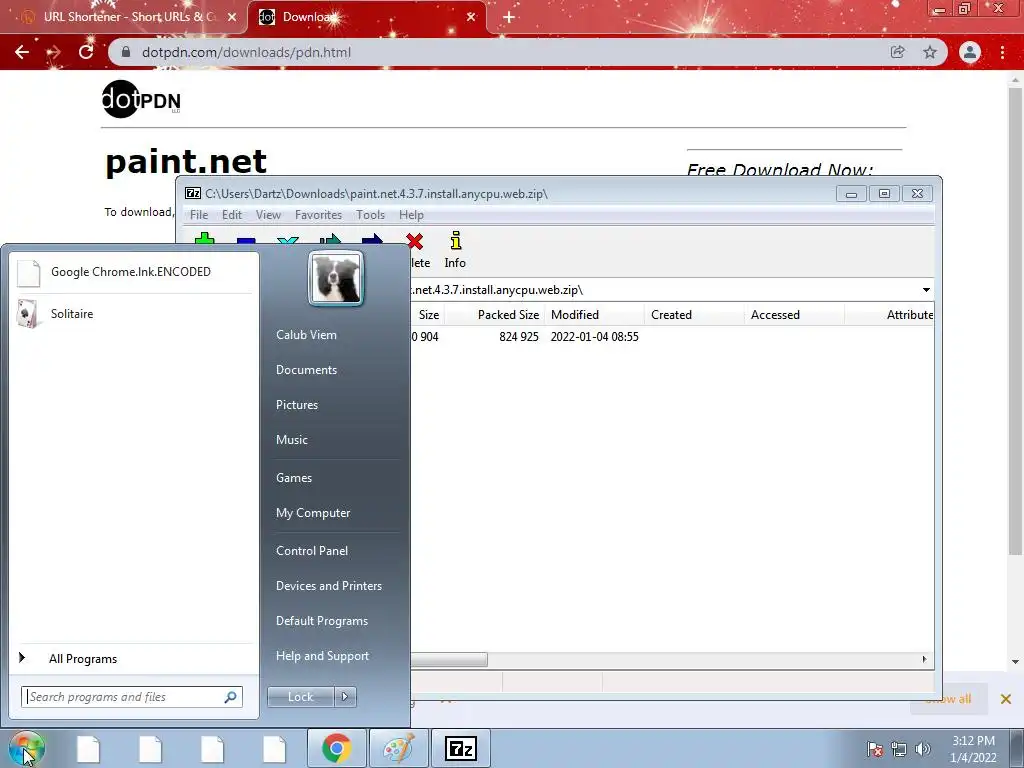Click the user account dog picture
This screenshot has width=1024, height=768.
click(x=336, y=279)
